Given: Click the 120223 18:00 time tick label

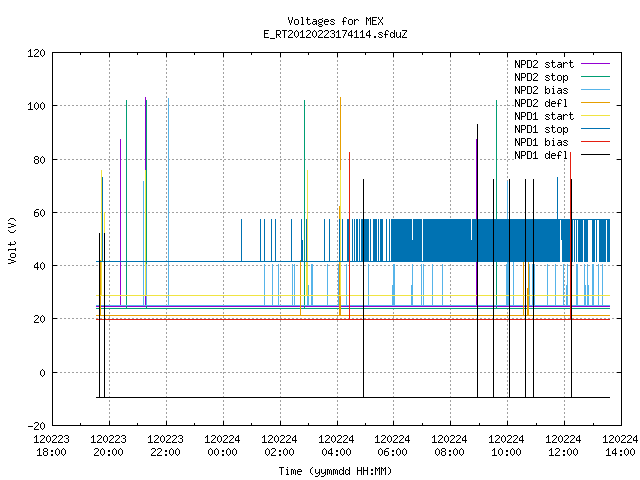Looking at the screenshot, I should [51, 446].
